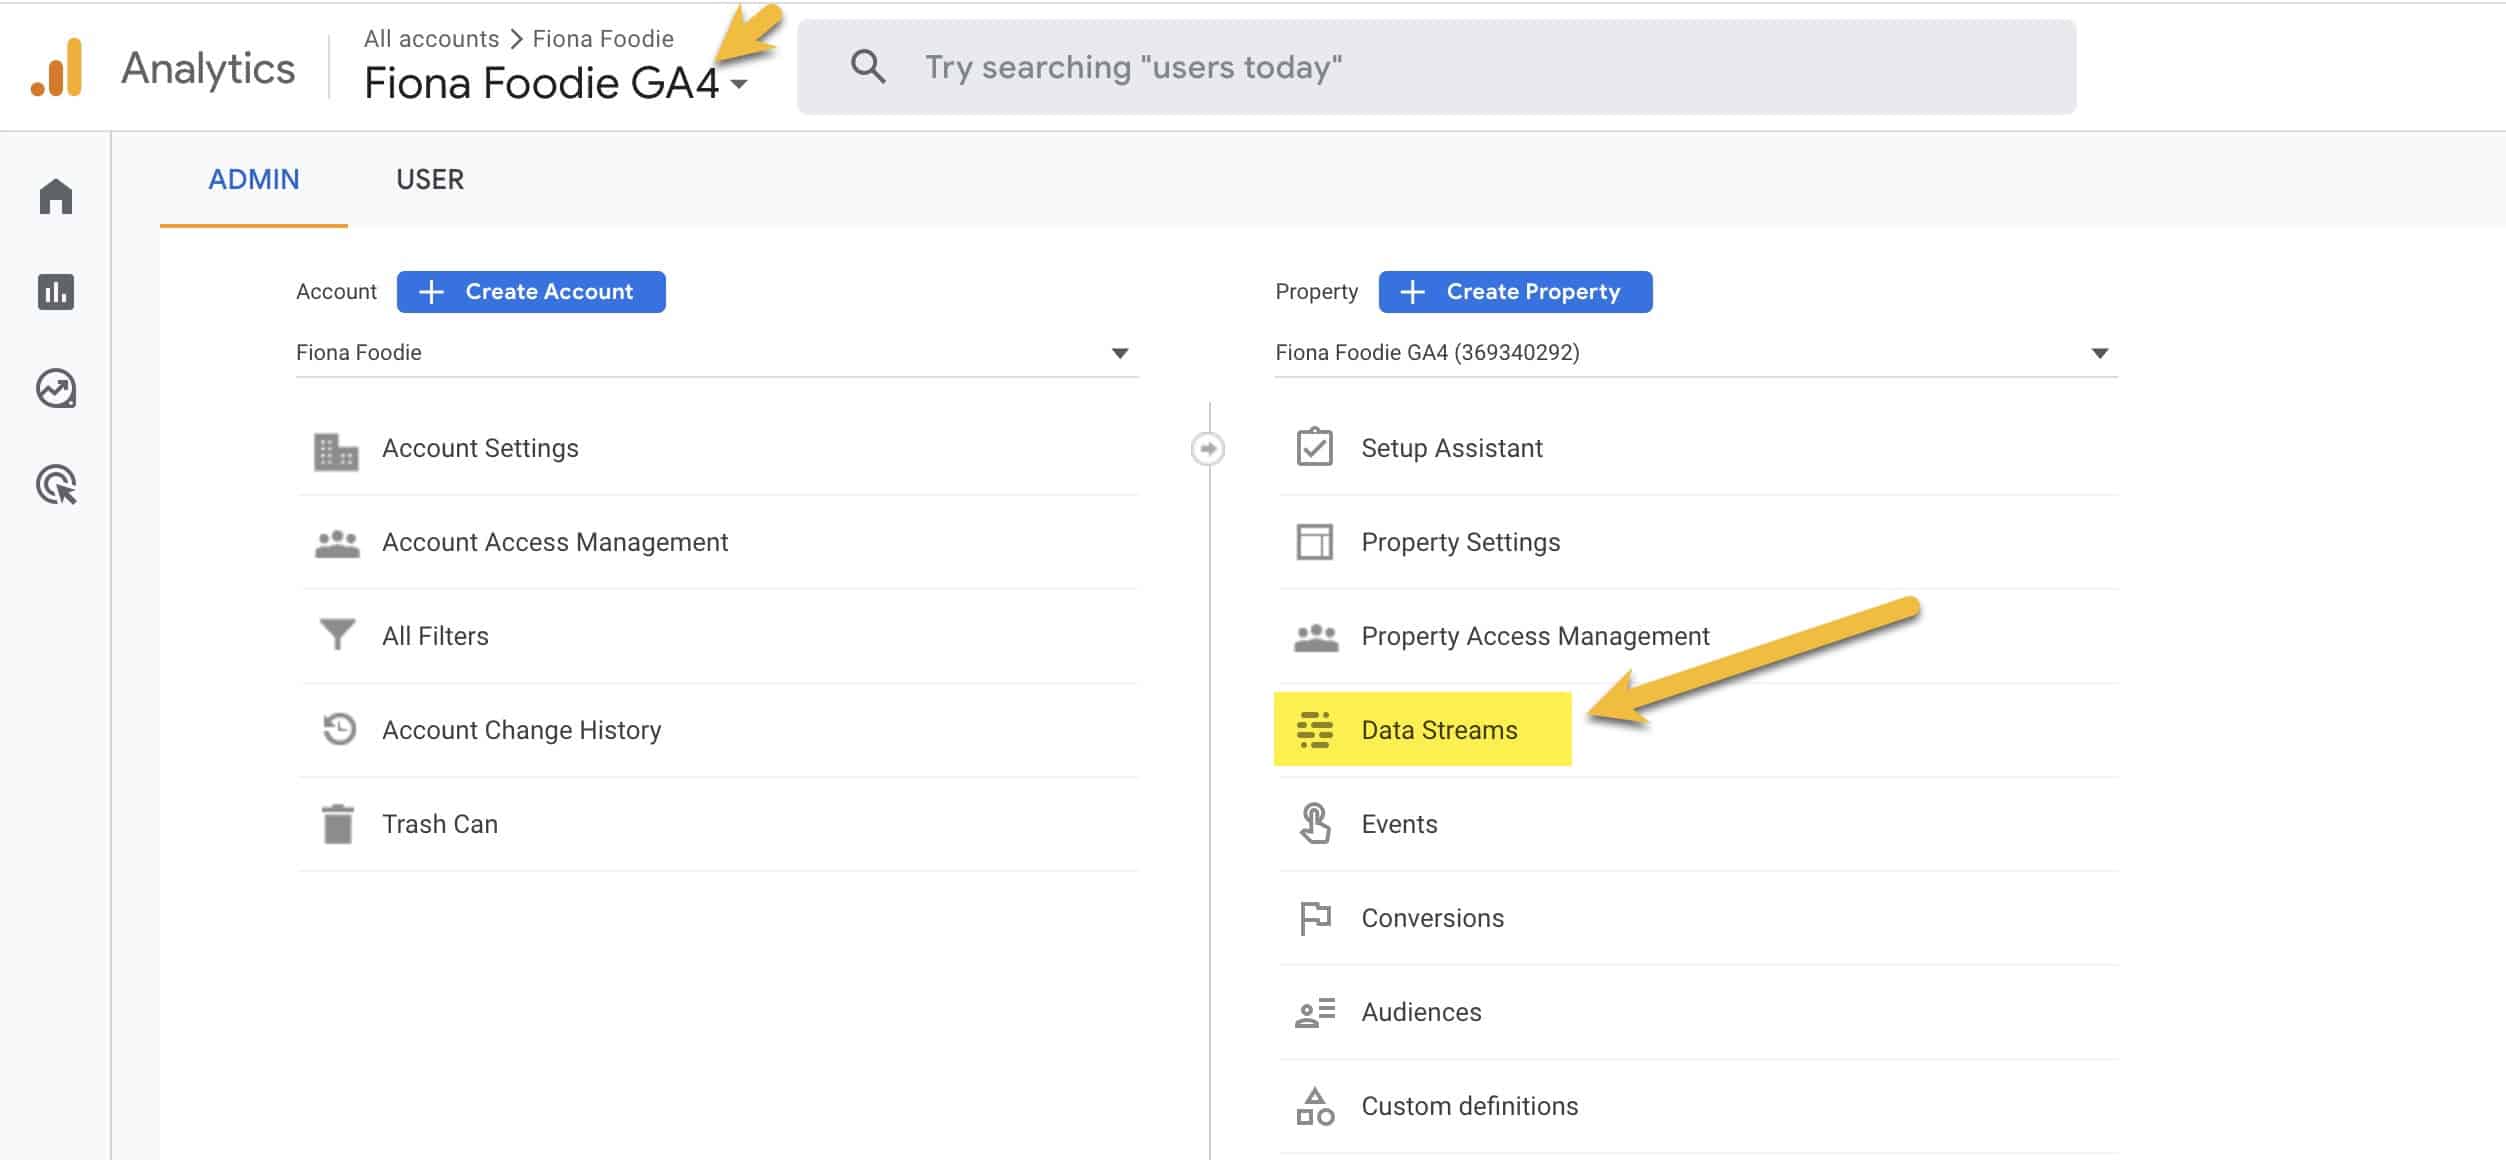Image resolution: width=2506 pixels, height=1160 pixels.
Task: Click the Account Settings building icon
Action: 336,451
